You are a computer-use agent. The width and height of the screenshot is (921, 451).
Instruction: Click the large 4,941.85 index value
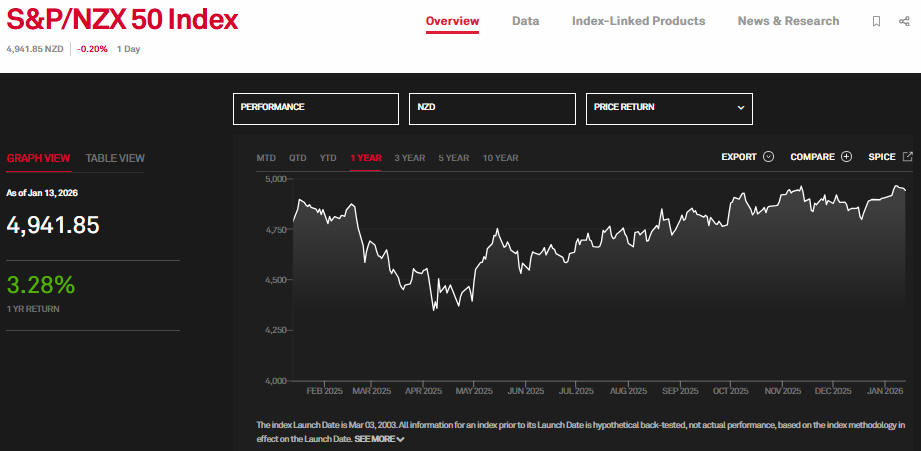point(53,225)
